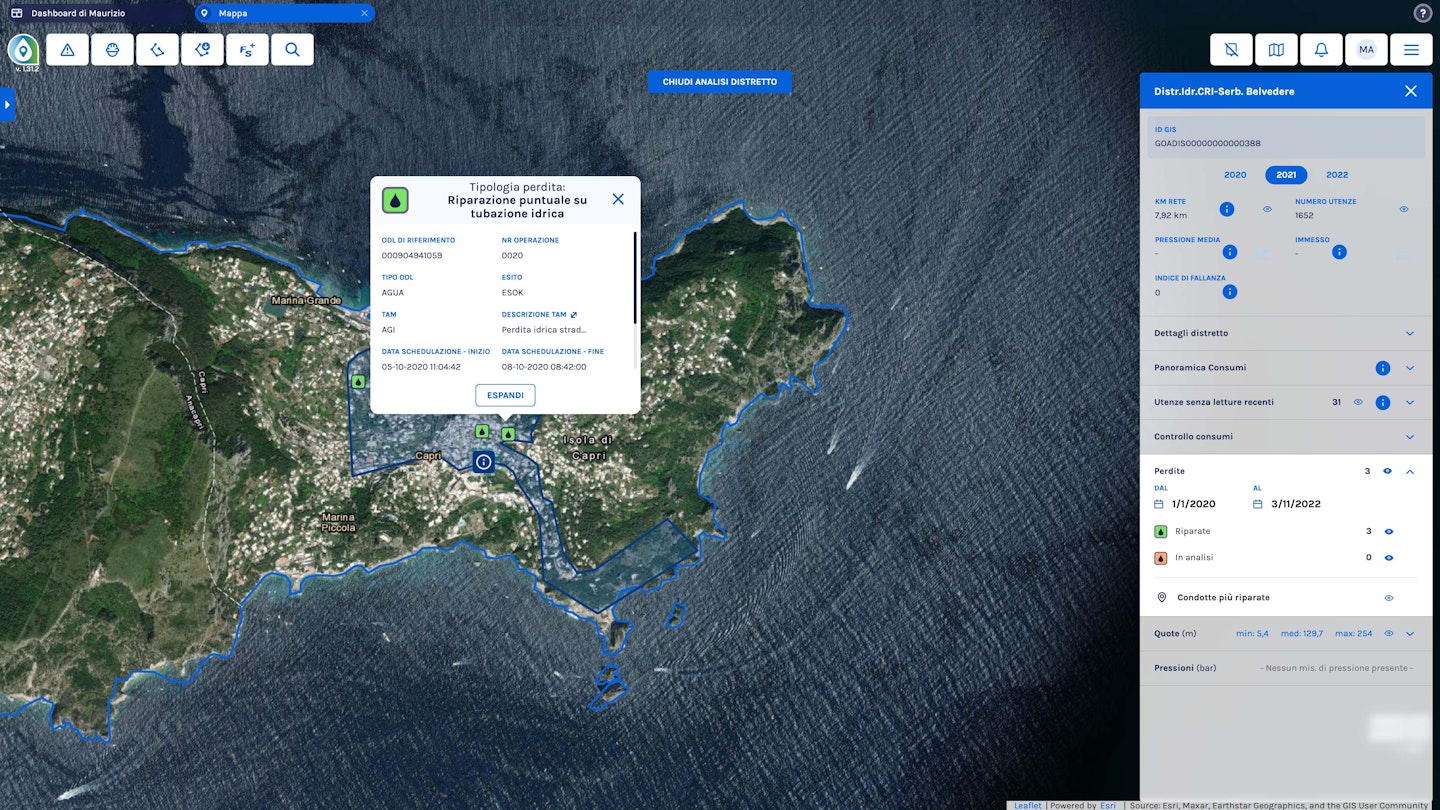This screenshot has height=810, width=1440.
Task: Show info for INDICE DI FALLANZA
Action: [1230, 292]
